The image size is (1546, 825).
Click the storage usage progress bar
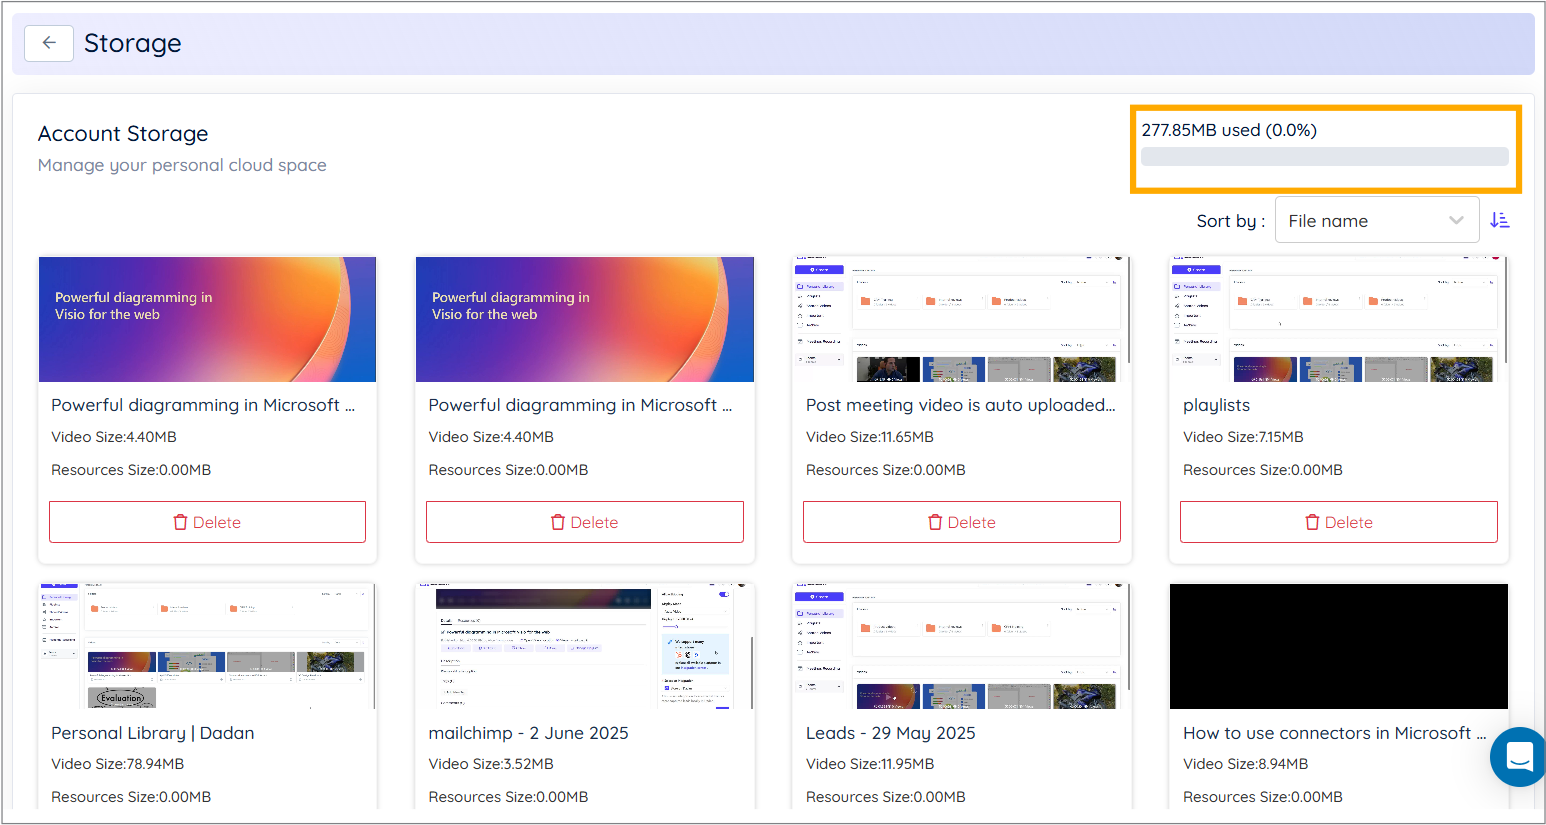click(1324, 157)
